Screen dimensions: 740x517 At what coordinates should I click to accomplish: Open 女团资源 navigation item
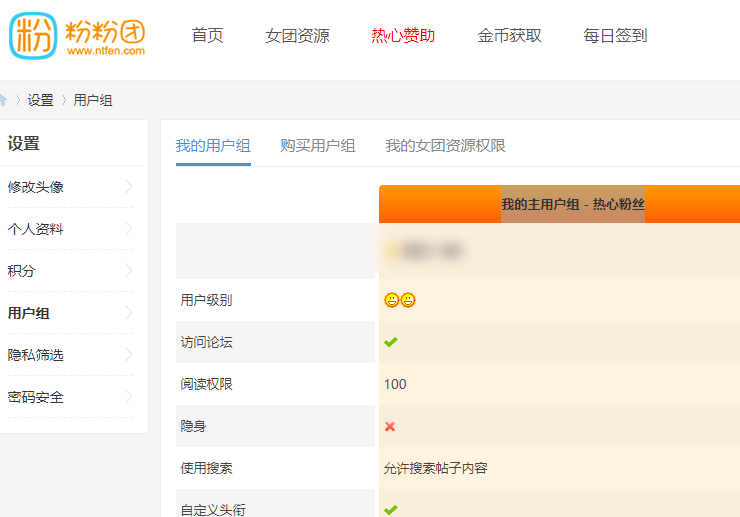coord(297,35)
